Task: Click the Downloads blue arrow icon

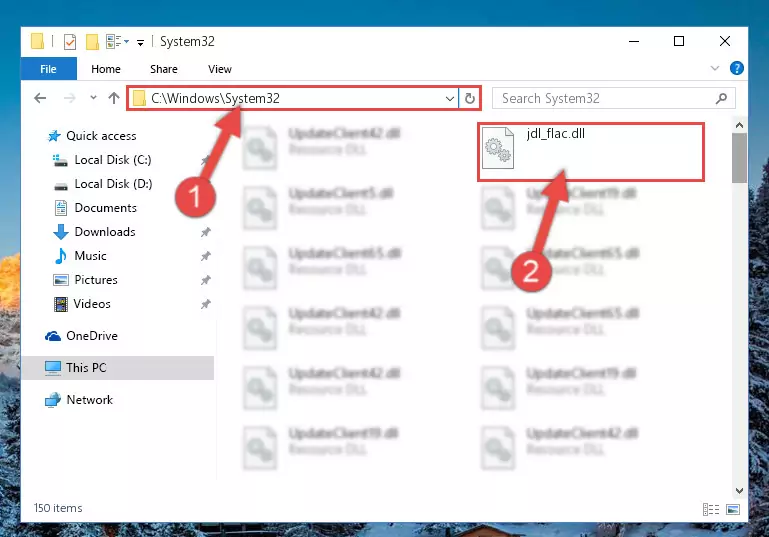Action: [60, 232]
